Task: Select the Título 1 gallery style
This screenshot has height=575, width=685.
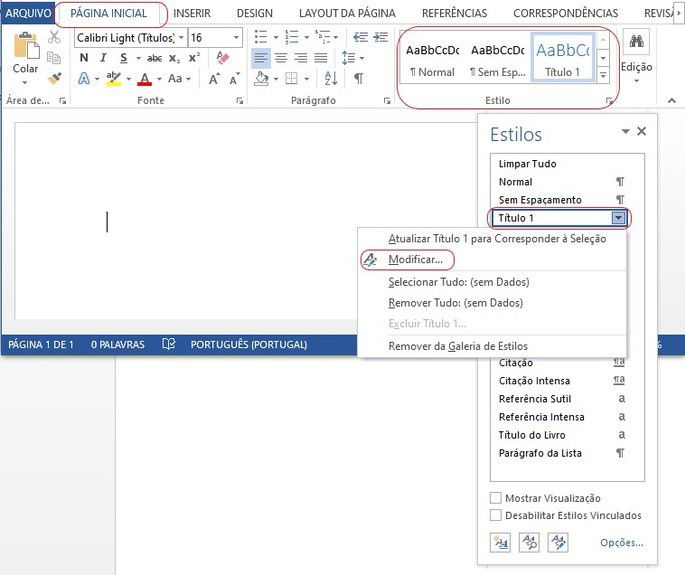Action: click(563, 58)
